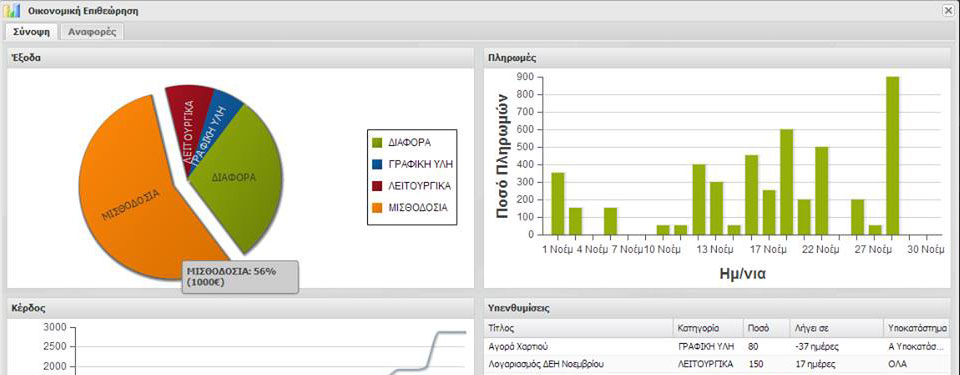
Task: Select the Σύνοψη tab
Action: click(31, 32)
